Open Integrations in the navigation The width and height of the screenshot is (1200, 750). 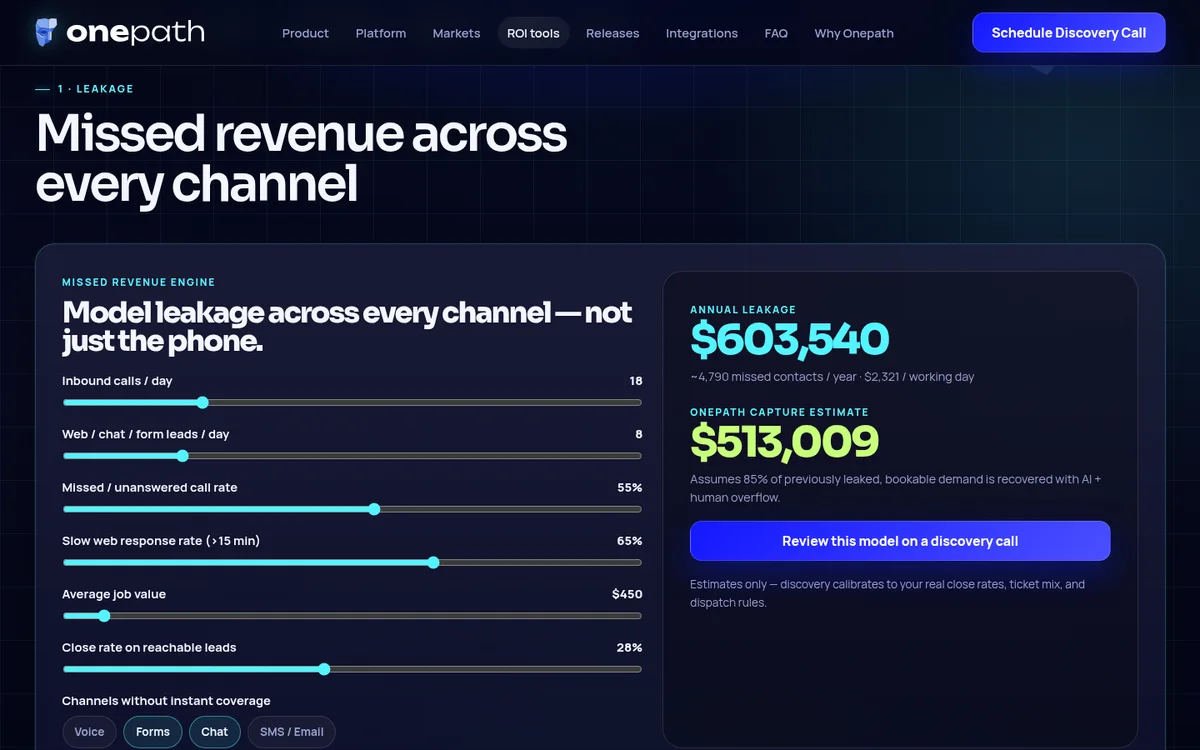coord(702,33)
